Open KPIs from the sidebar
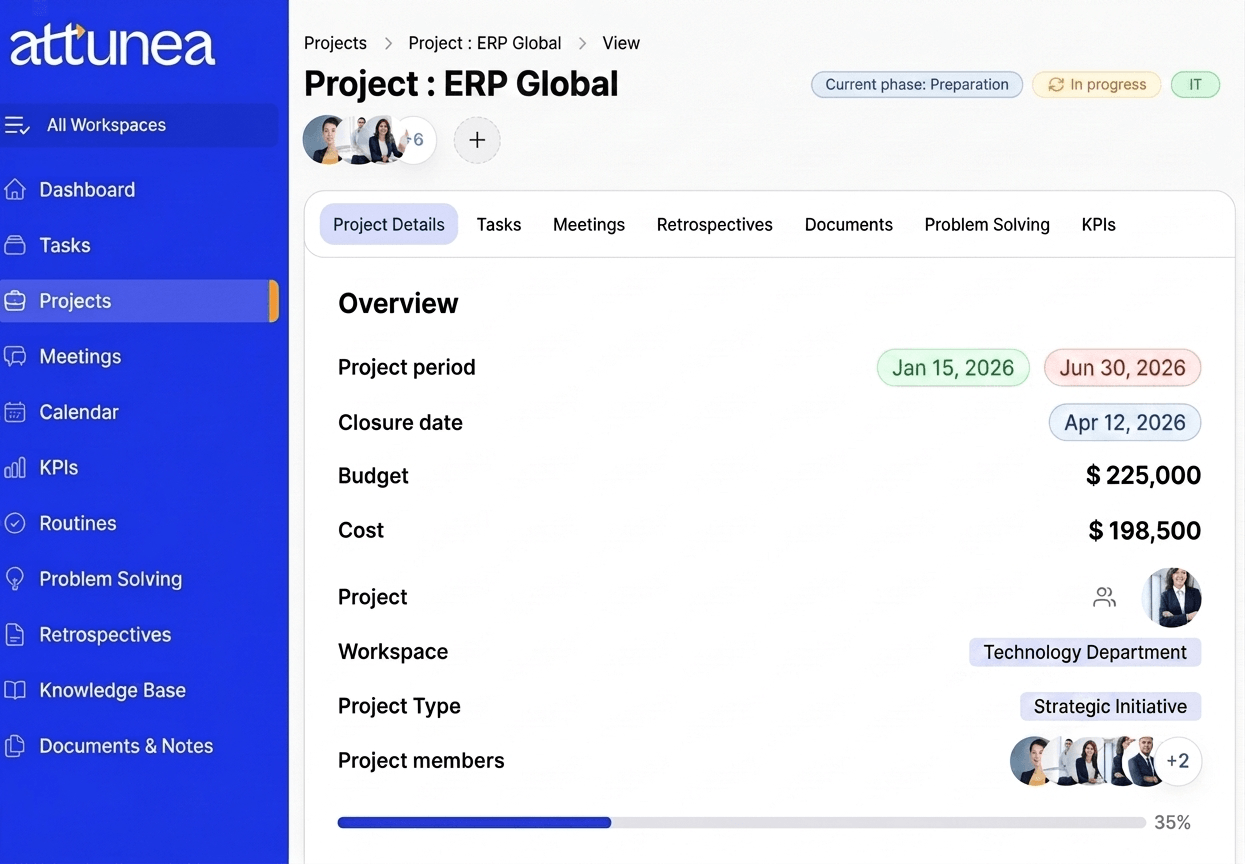 (139, 468)
